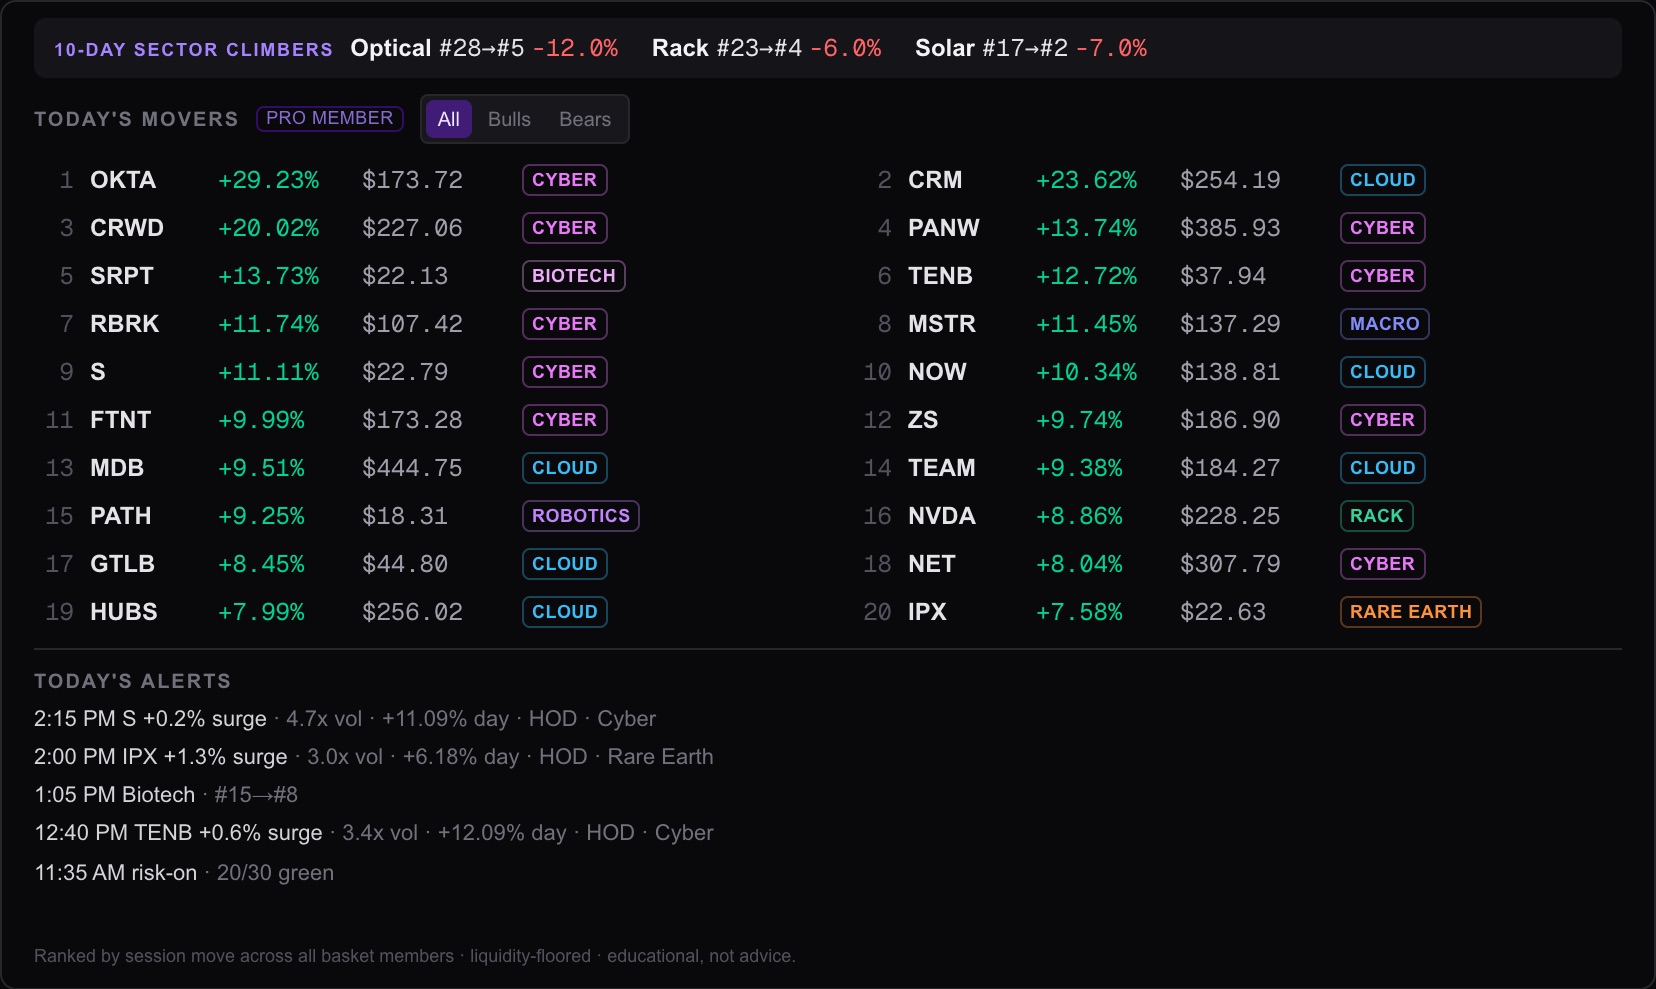1656x989 pixels.
Task: Click the RBRK ticker symbol
Action: [x=125, y=324]
